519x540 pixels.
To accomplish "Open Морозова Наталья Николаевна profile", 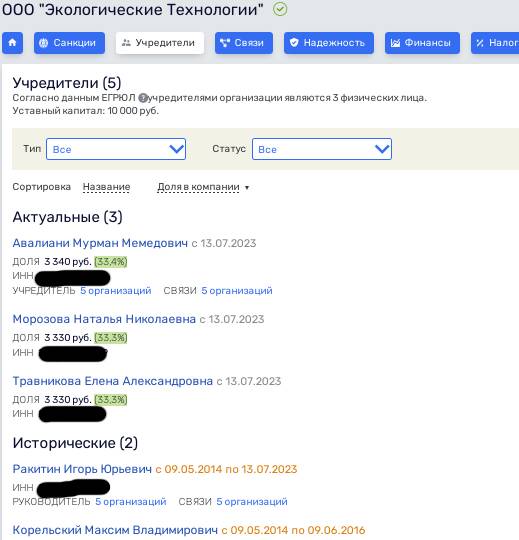I will click(104, 319).
